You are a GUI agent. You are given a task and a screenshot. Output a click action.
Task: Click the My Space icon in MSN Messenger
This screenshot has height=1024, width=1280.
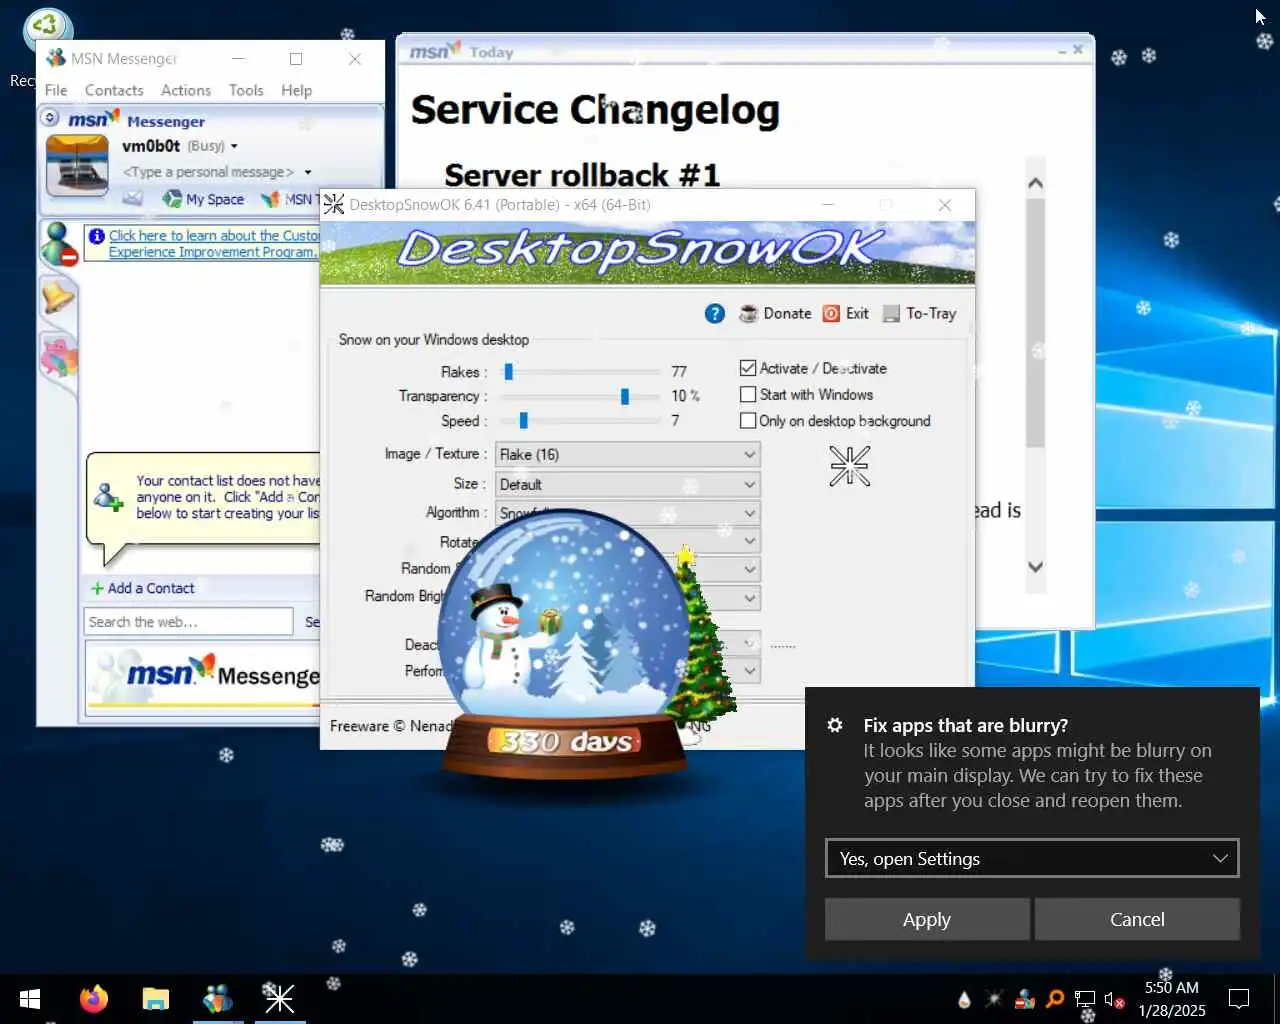click(172, 199)
